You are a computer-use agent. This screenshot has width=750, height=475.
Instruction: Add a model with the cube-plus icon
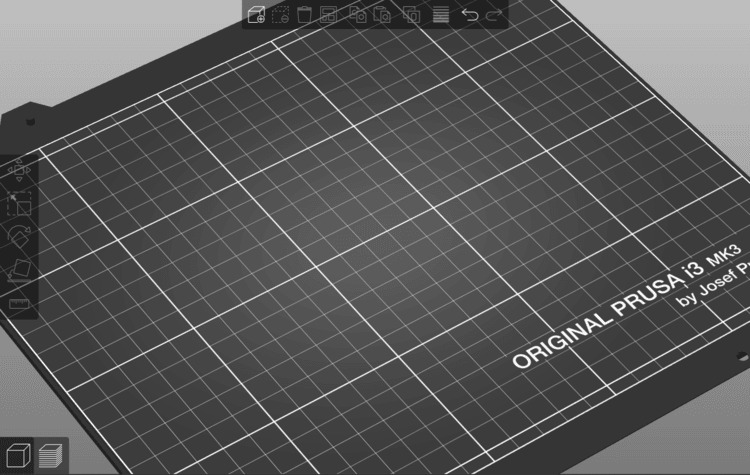[x=256, y=14]
